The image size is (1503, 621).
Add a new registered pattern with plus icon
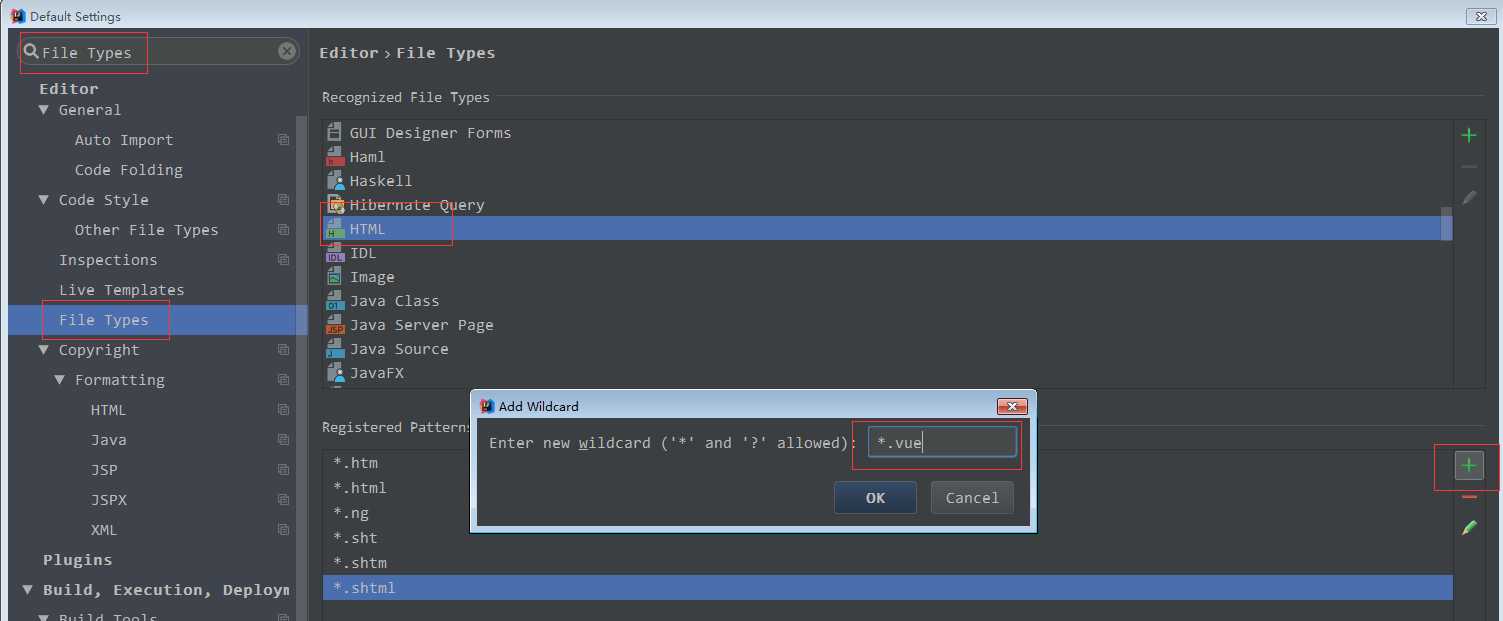(x=1468, y=465)
